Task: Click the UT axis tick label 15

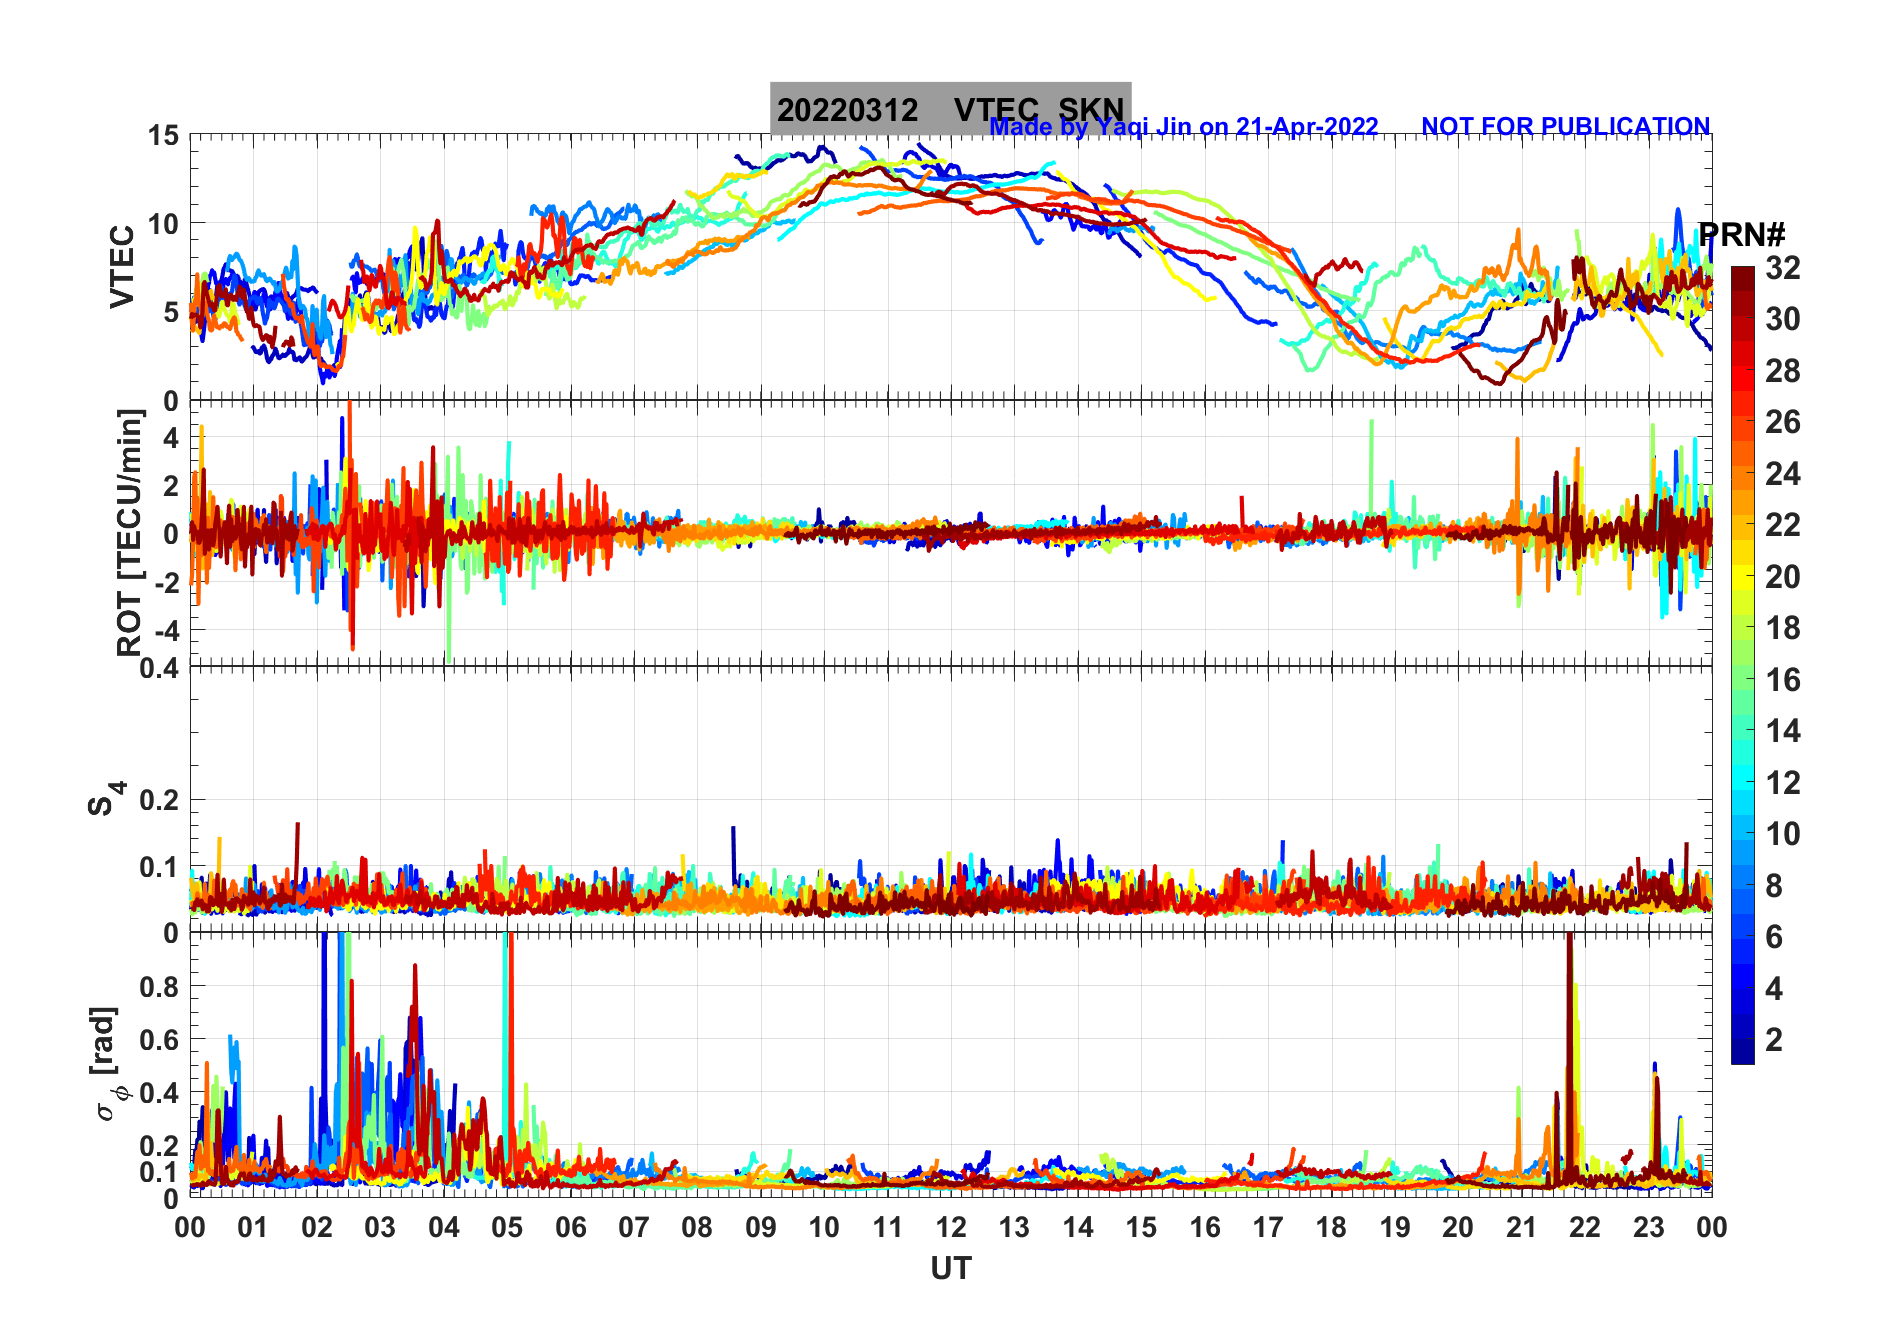Action: pos(1141,1228)
